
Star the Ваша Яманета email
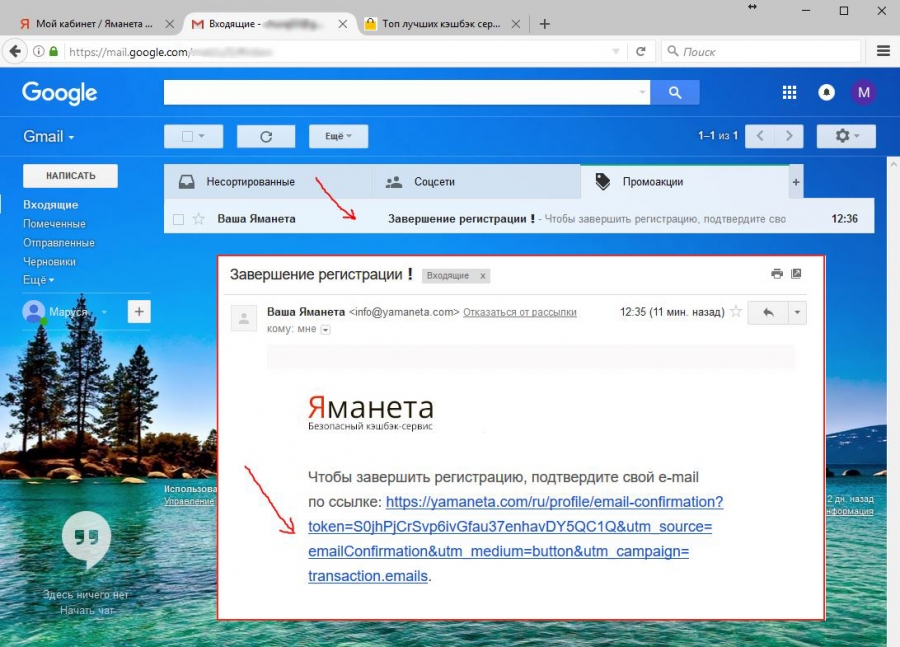coord(199,219)
